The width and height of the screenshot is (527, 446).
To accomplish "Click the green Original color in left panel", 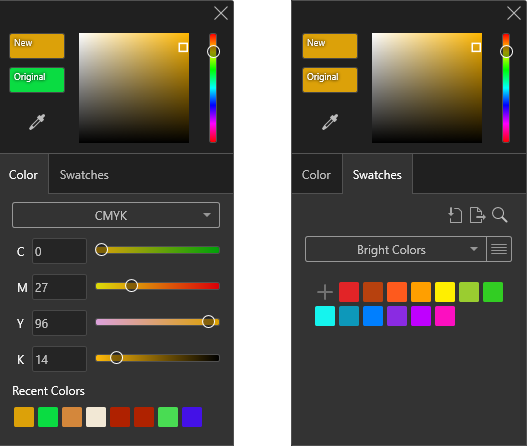I will (x=37, y=80).
